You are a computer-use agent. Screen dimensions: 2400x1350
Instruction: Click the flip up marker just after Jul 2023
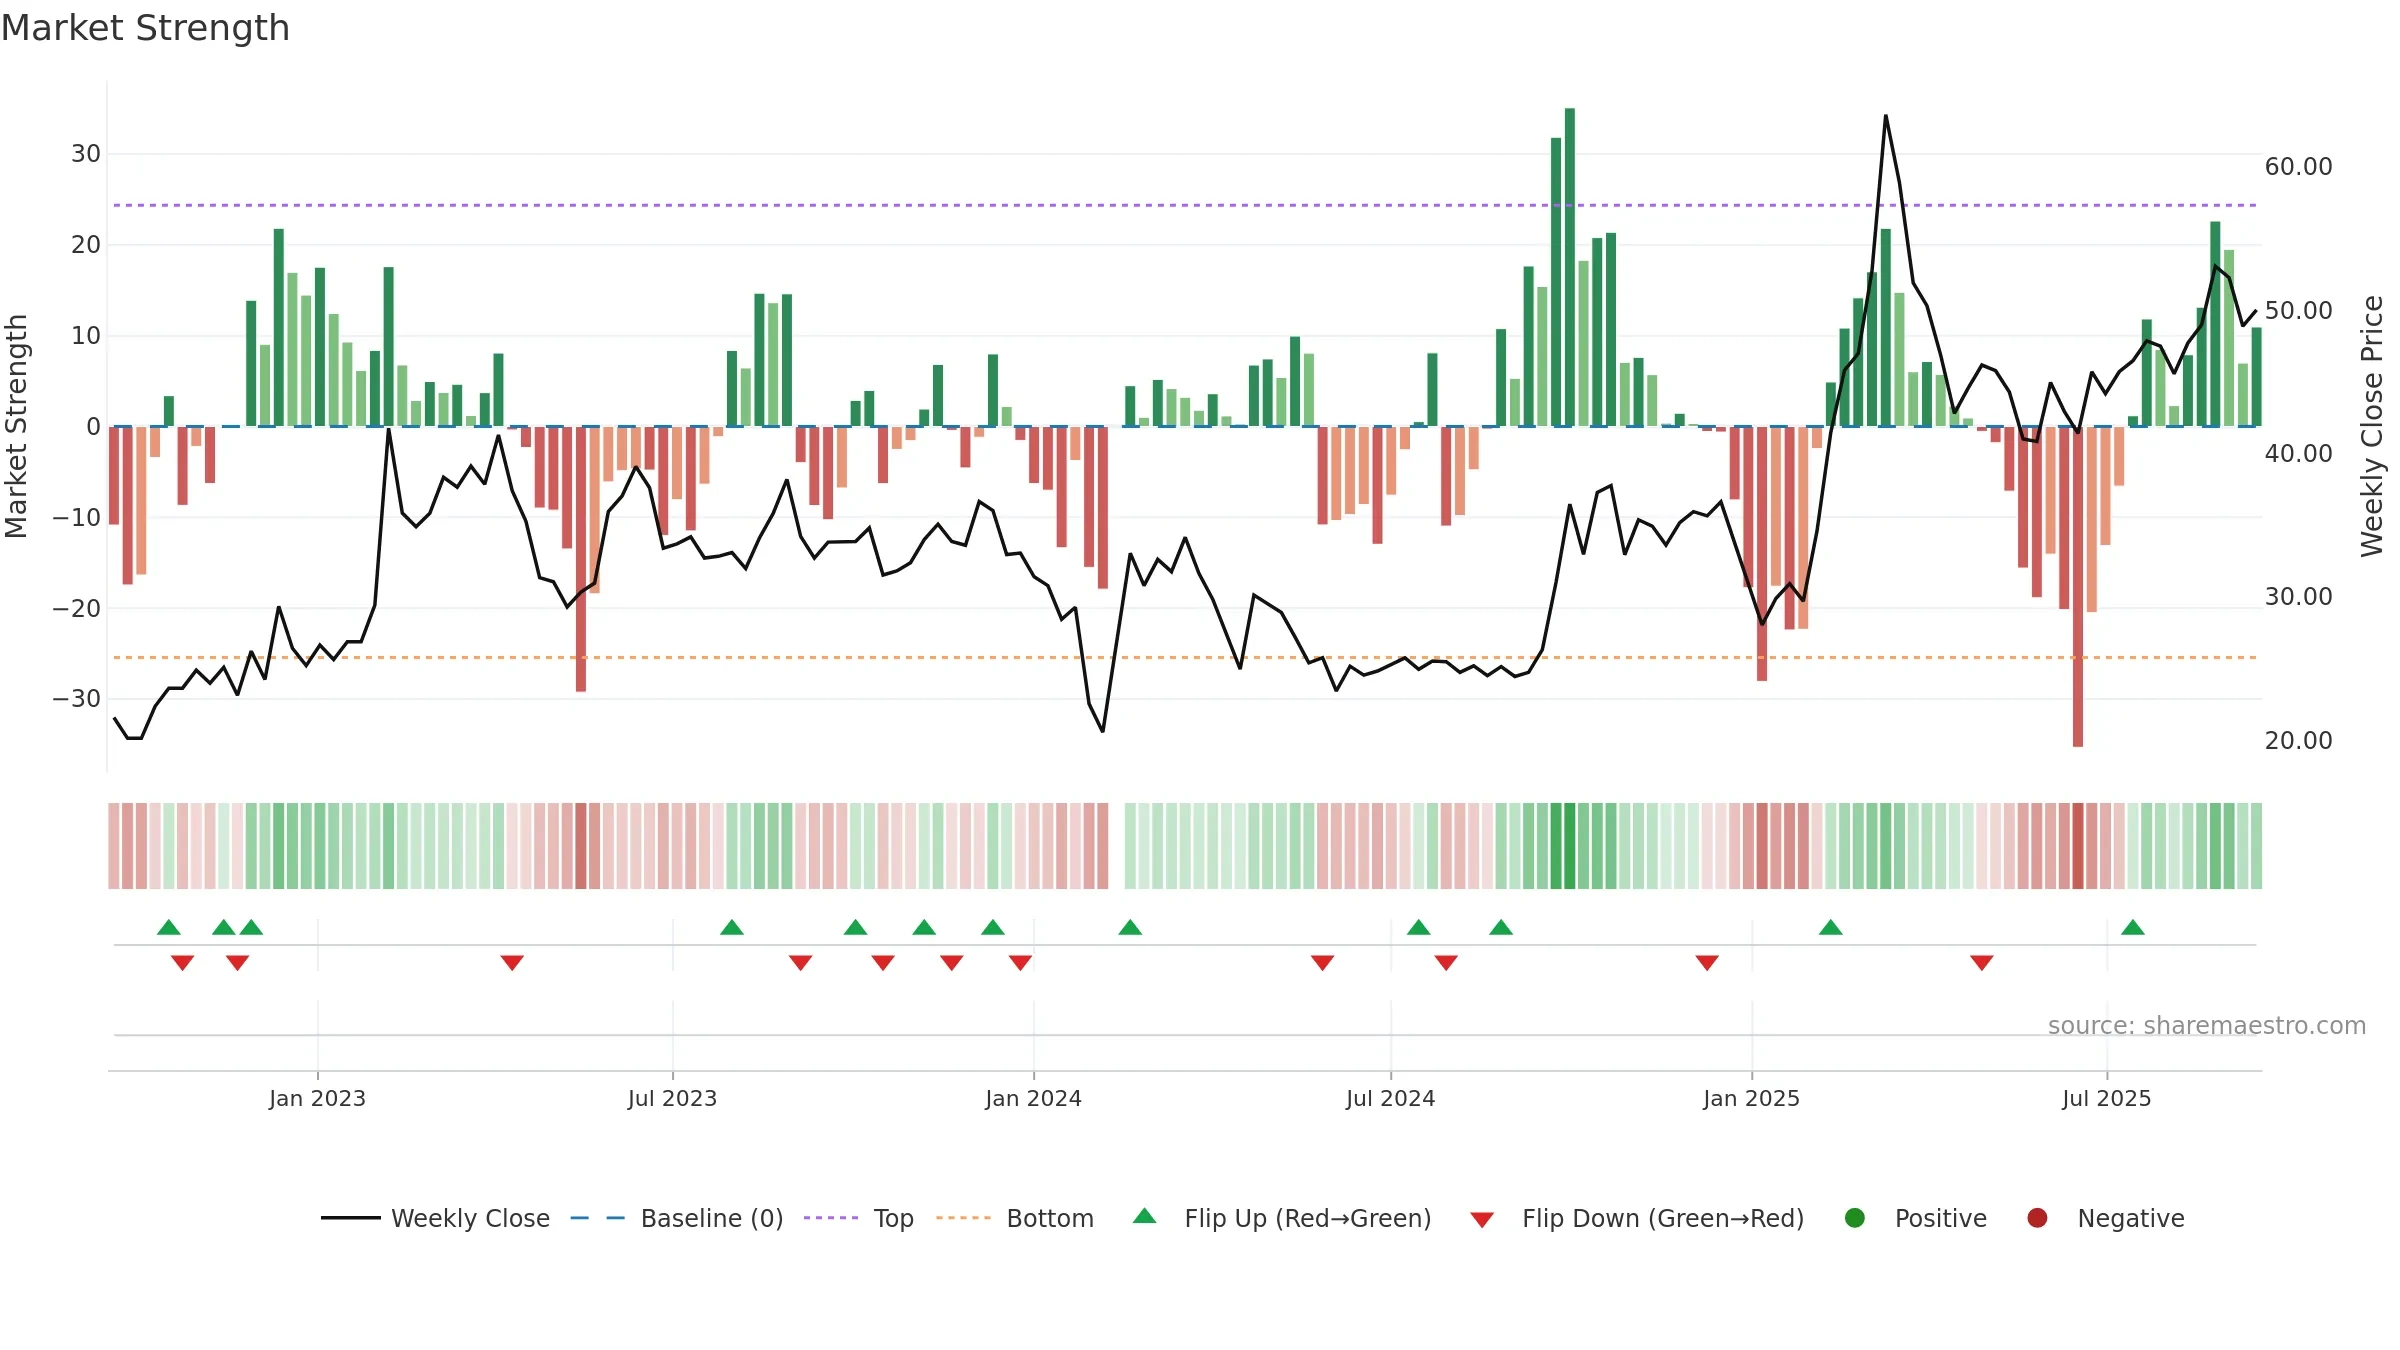(732, 927)
